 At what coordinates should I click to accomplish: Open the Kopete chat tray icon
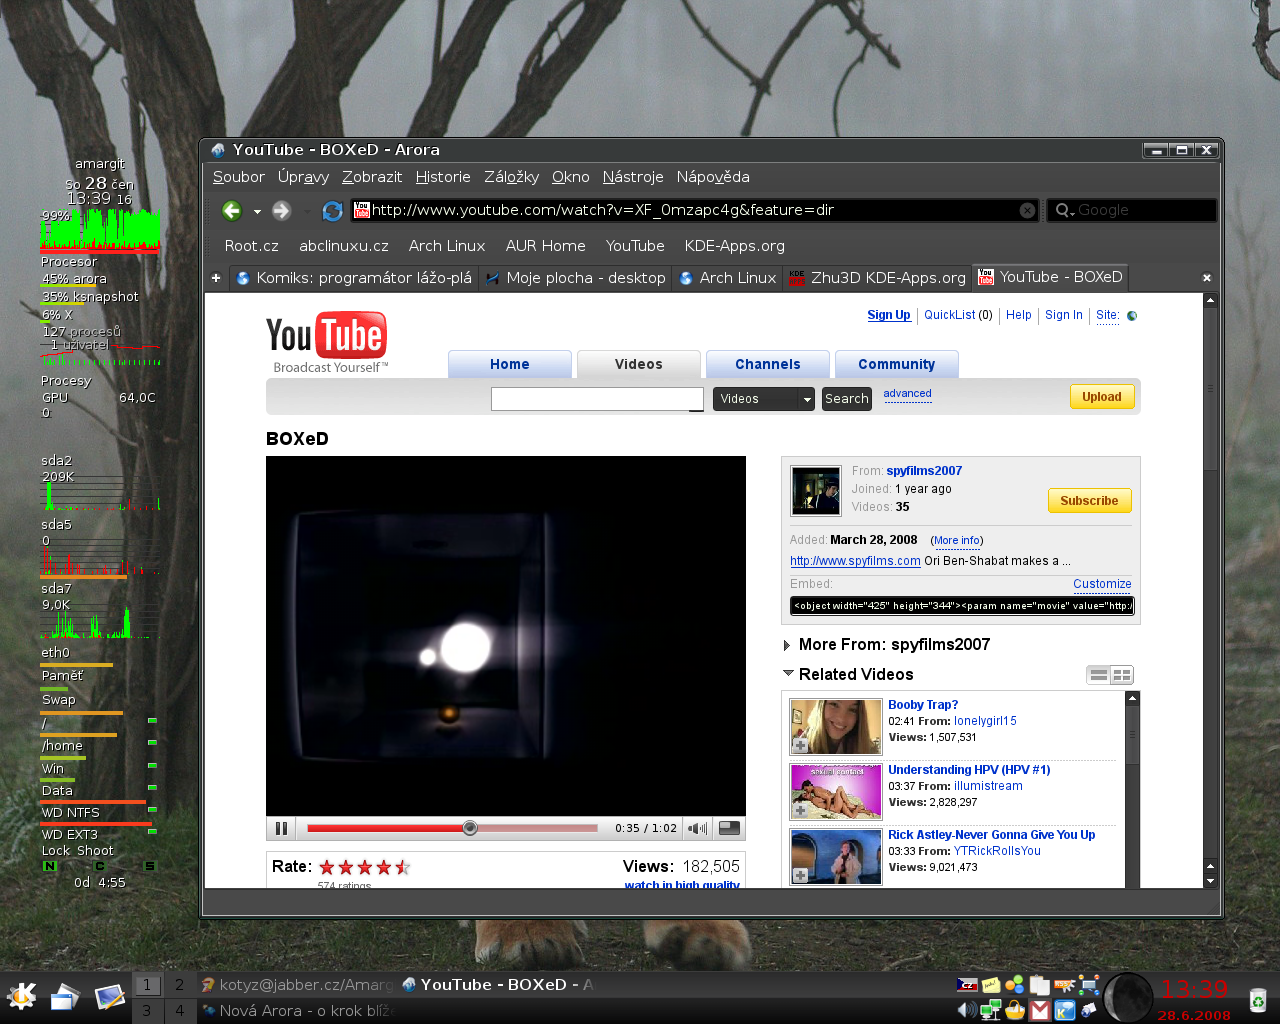[x=1064, y=1010]
